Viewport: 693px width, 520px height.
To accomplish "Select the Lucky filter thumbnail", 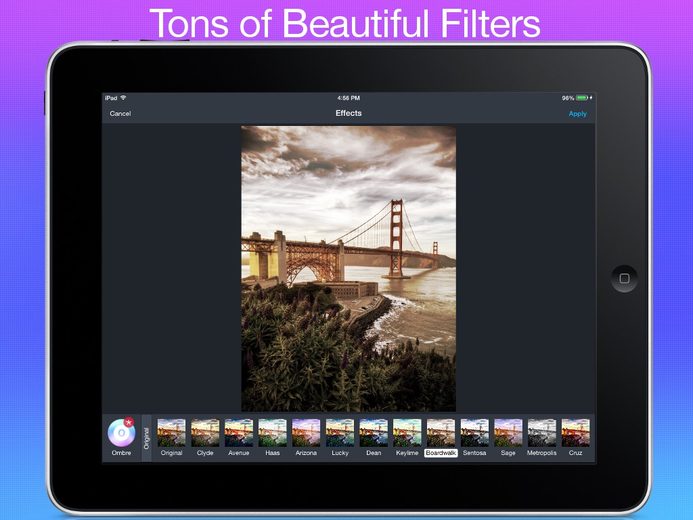I will (x=340, y=433).
